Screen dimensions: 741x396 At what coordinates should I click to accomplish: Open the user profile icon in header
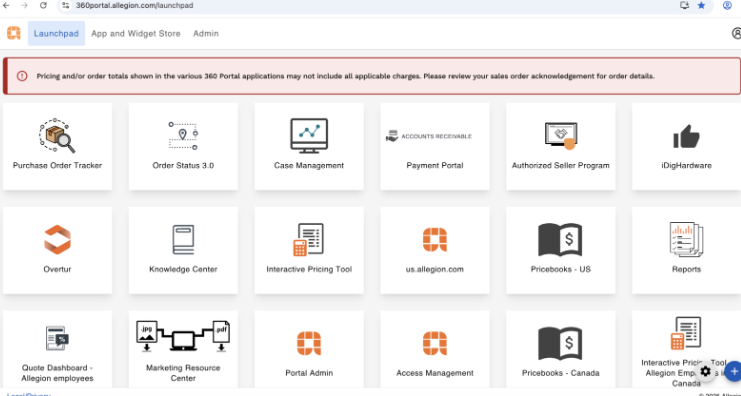[x=736, y=33]
